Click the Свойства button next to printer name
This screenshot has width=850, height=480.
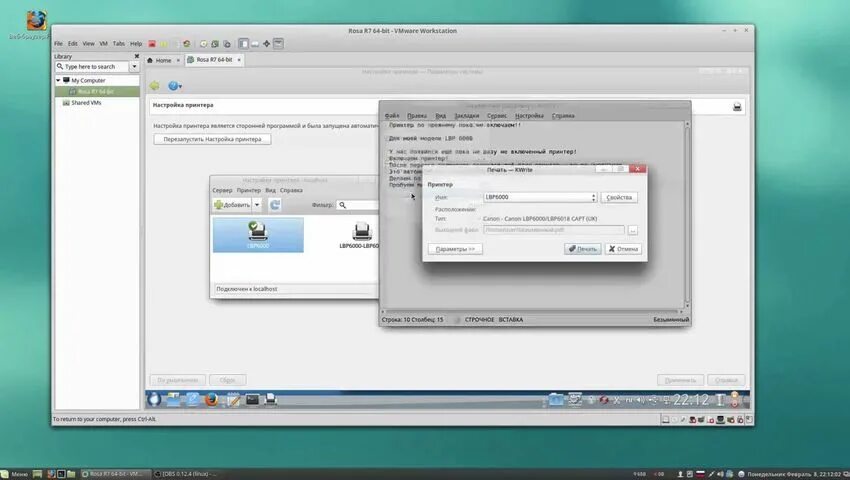tap(619, 197)
